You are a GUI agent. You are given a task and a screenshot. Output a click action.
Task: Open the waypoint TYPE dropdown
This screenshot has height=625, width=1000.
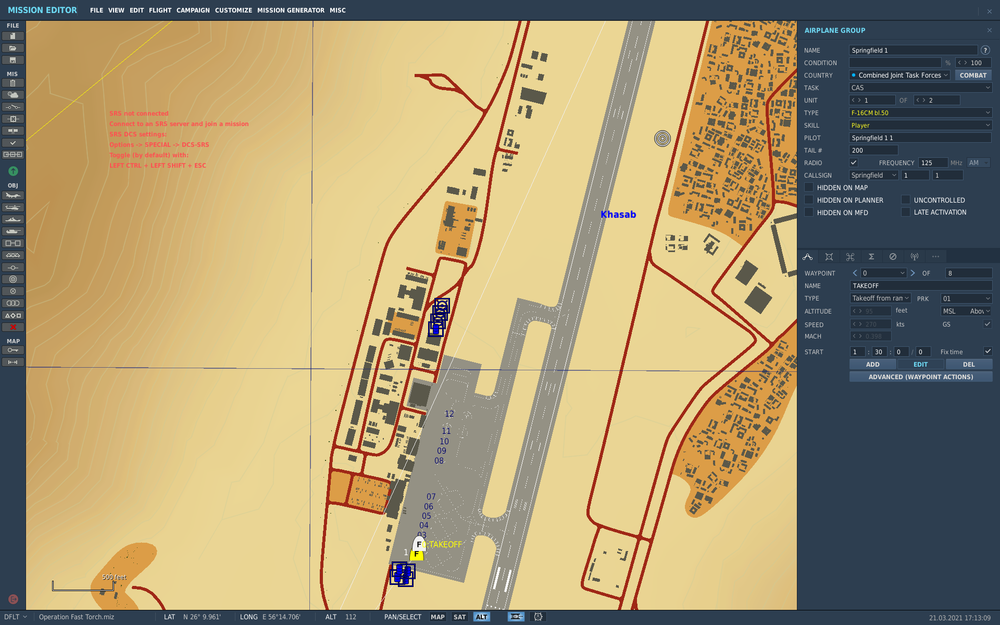[x=880, y=298]
